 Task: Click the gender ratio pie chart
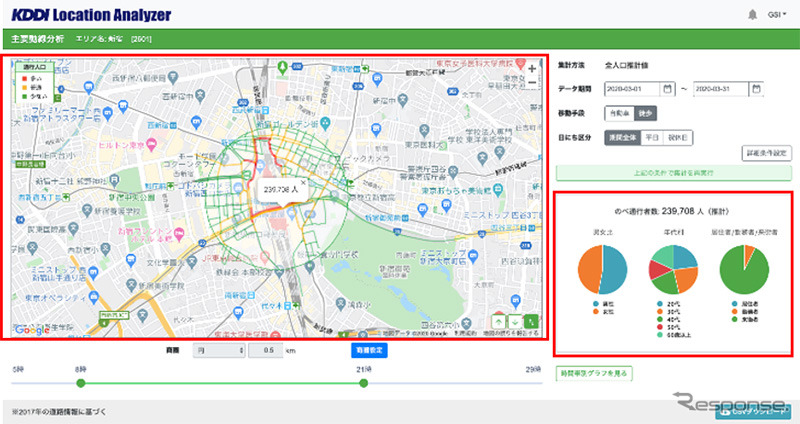(x=603, y=269)
